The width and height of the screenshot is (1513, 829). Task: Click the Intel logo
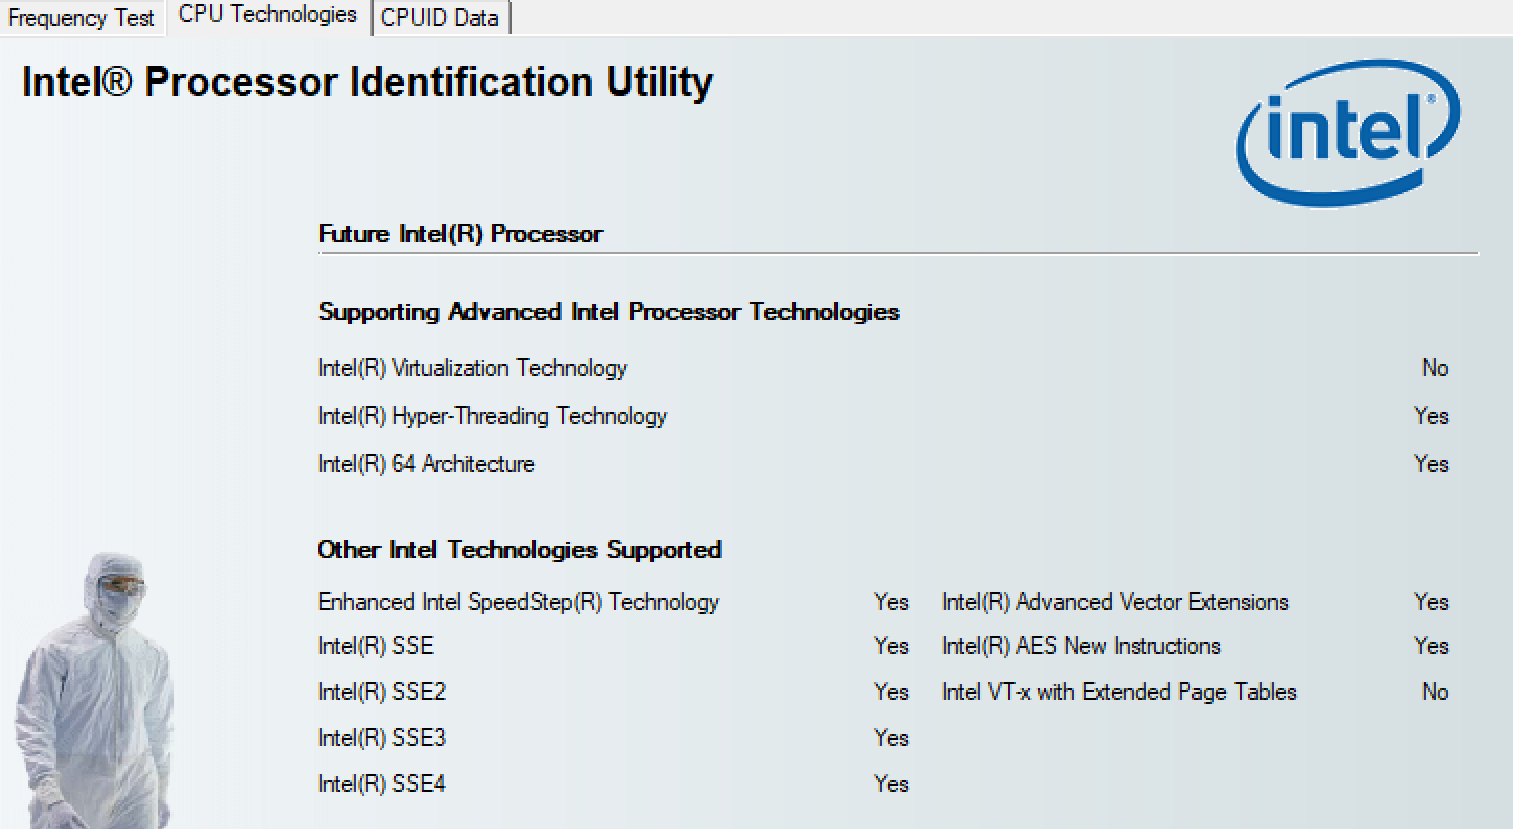tap(1348, 133)
